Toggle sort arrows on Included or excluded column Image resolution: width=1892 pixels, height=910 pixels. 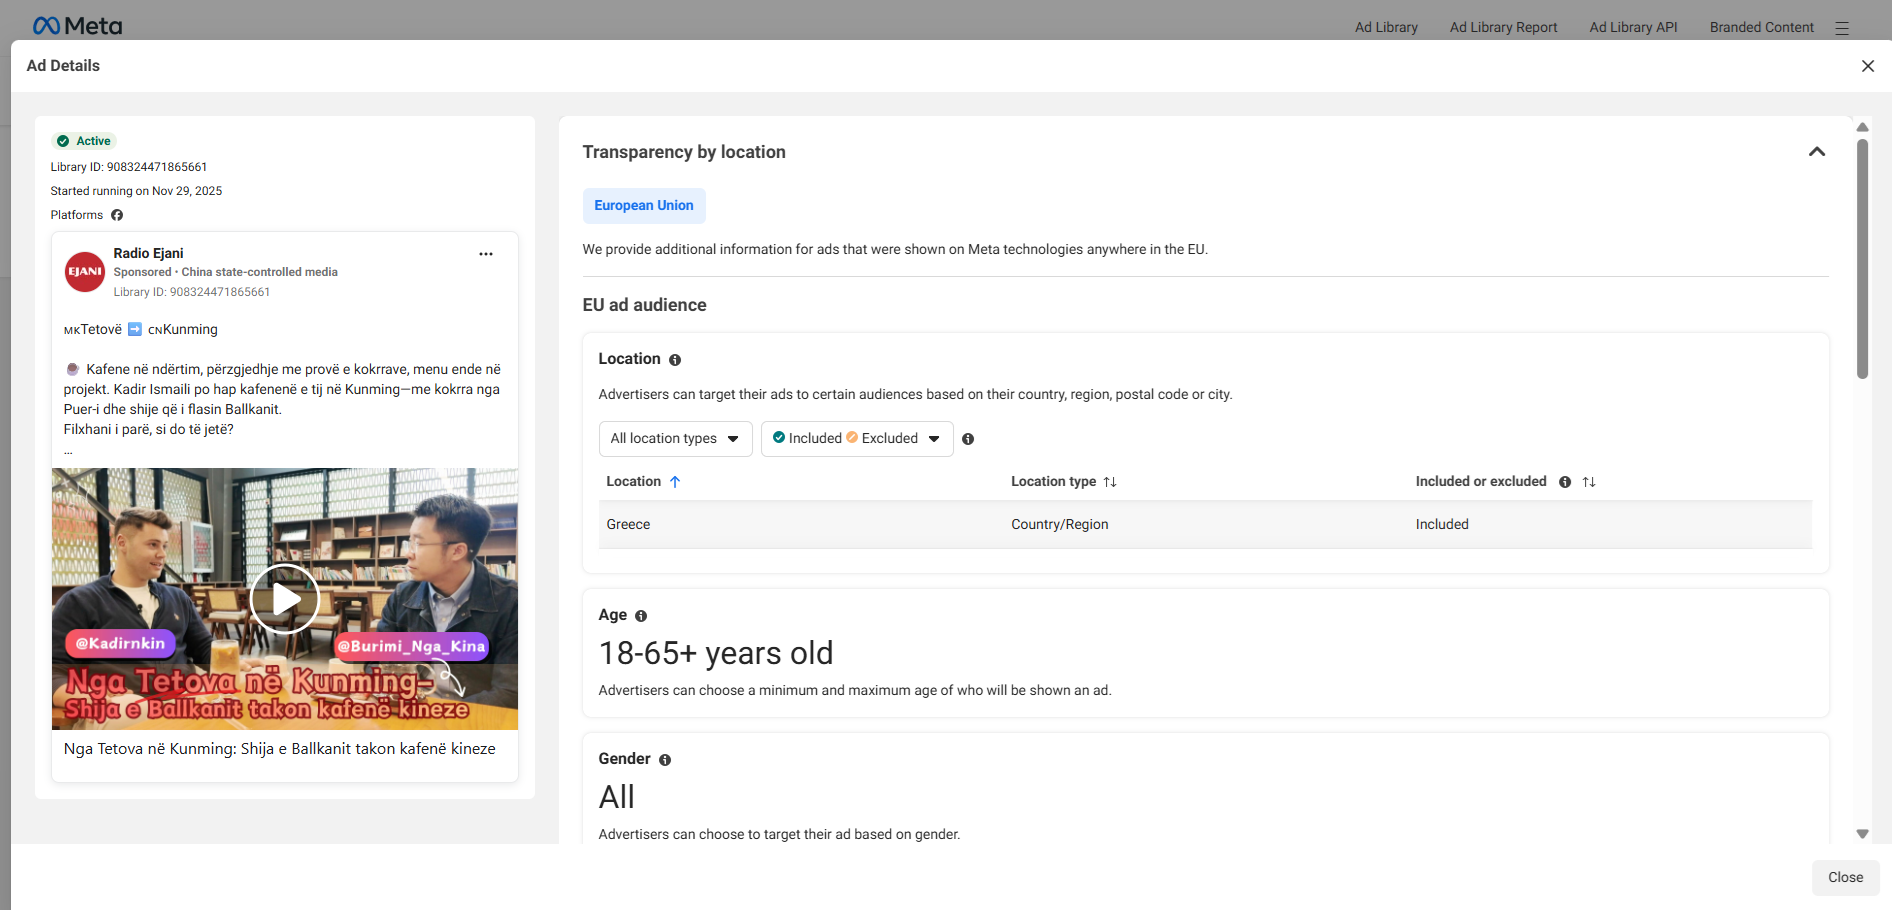tap(1589, 482)
